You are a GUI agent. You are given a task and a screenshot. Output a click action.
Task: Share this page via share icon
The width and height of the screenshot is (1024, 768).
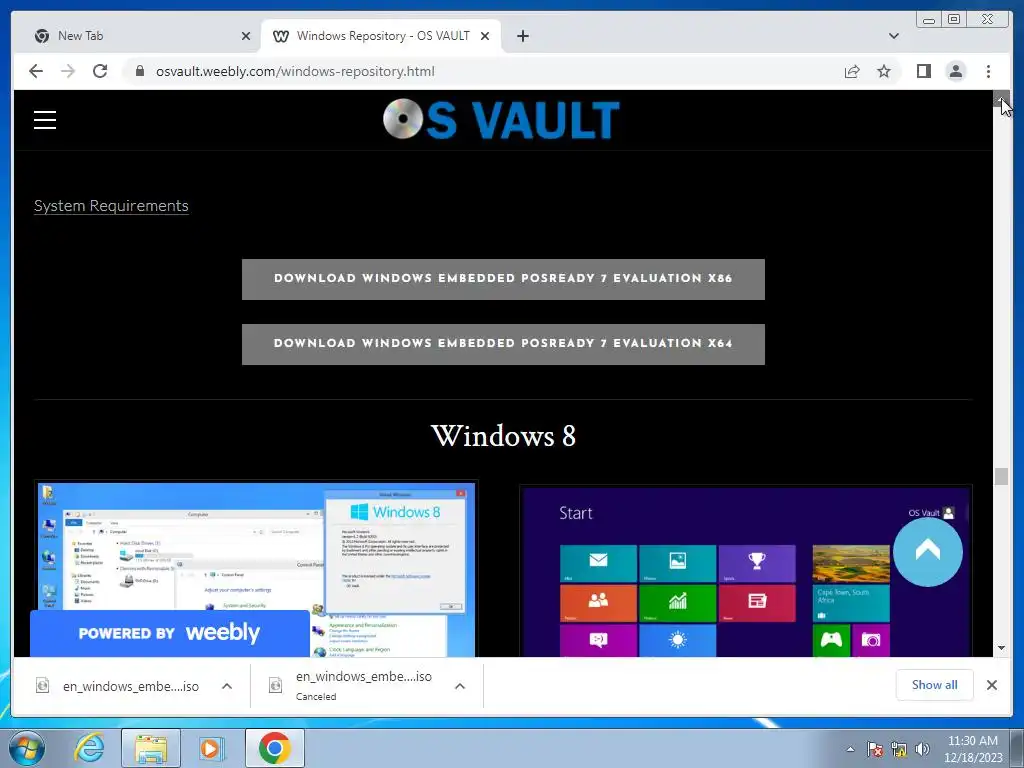pos(852,71)
